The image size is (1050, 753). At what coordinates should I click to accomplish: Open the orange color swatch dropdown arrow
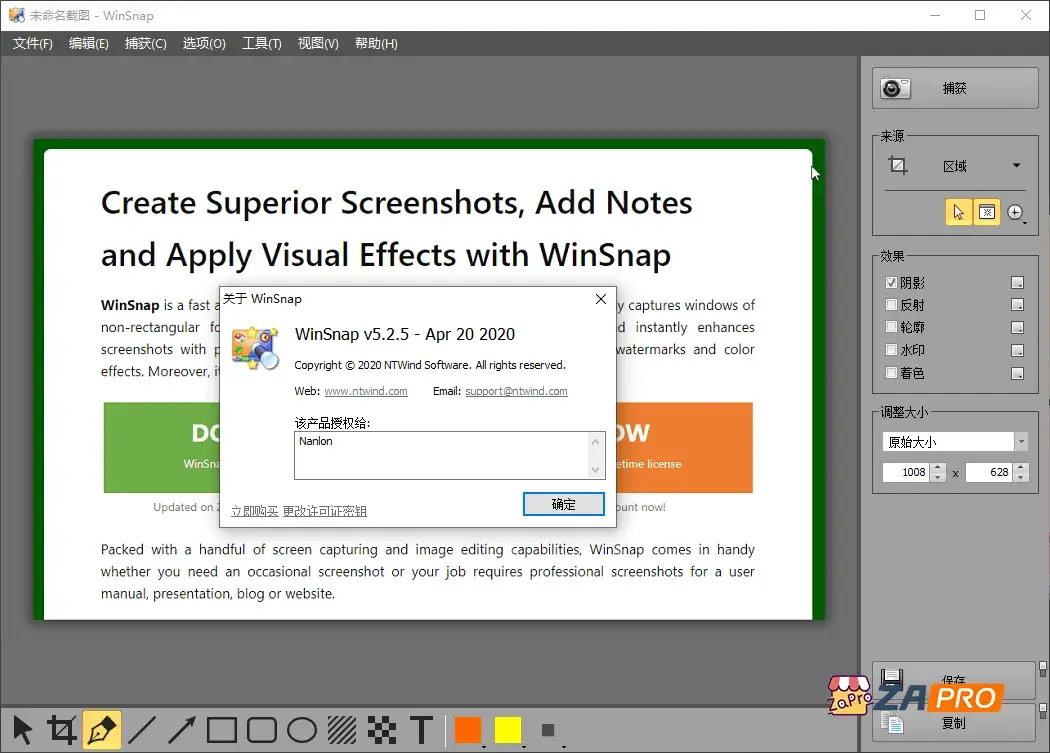pyautogui.click(x=484, y=745)
